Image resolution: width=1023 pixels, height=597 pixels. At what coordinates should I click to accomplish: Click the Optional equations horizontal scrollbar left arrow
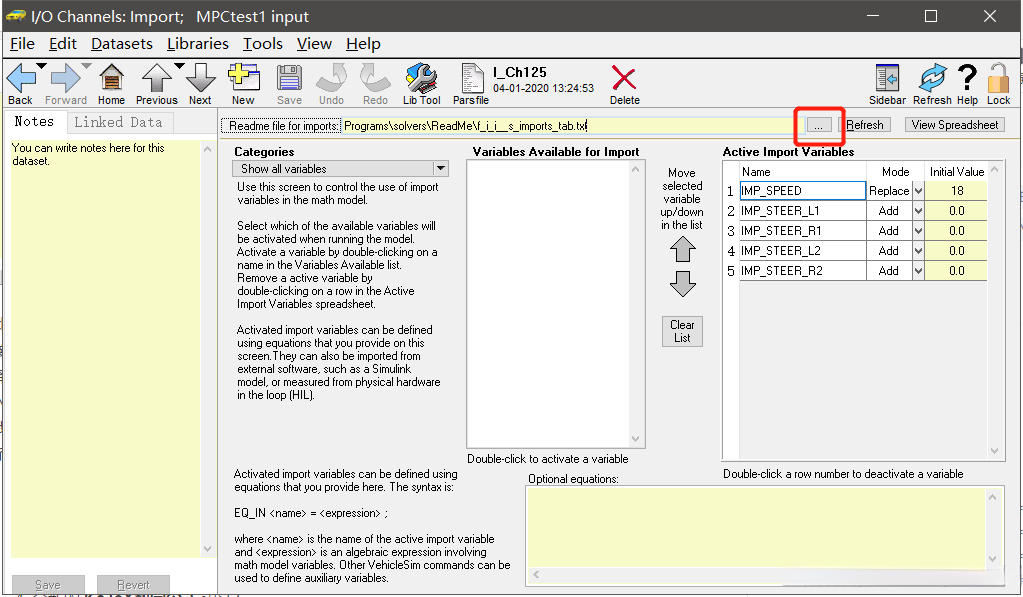click(x=536, y=575)
